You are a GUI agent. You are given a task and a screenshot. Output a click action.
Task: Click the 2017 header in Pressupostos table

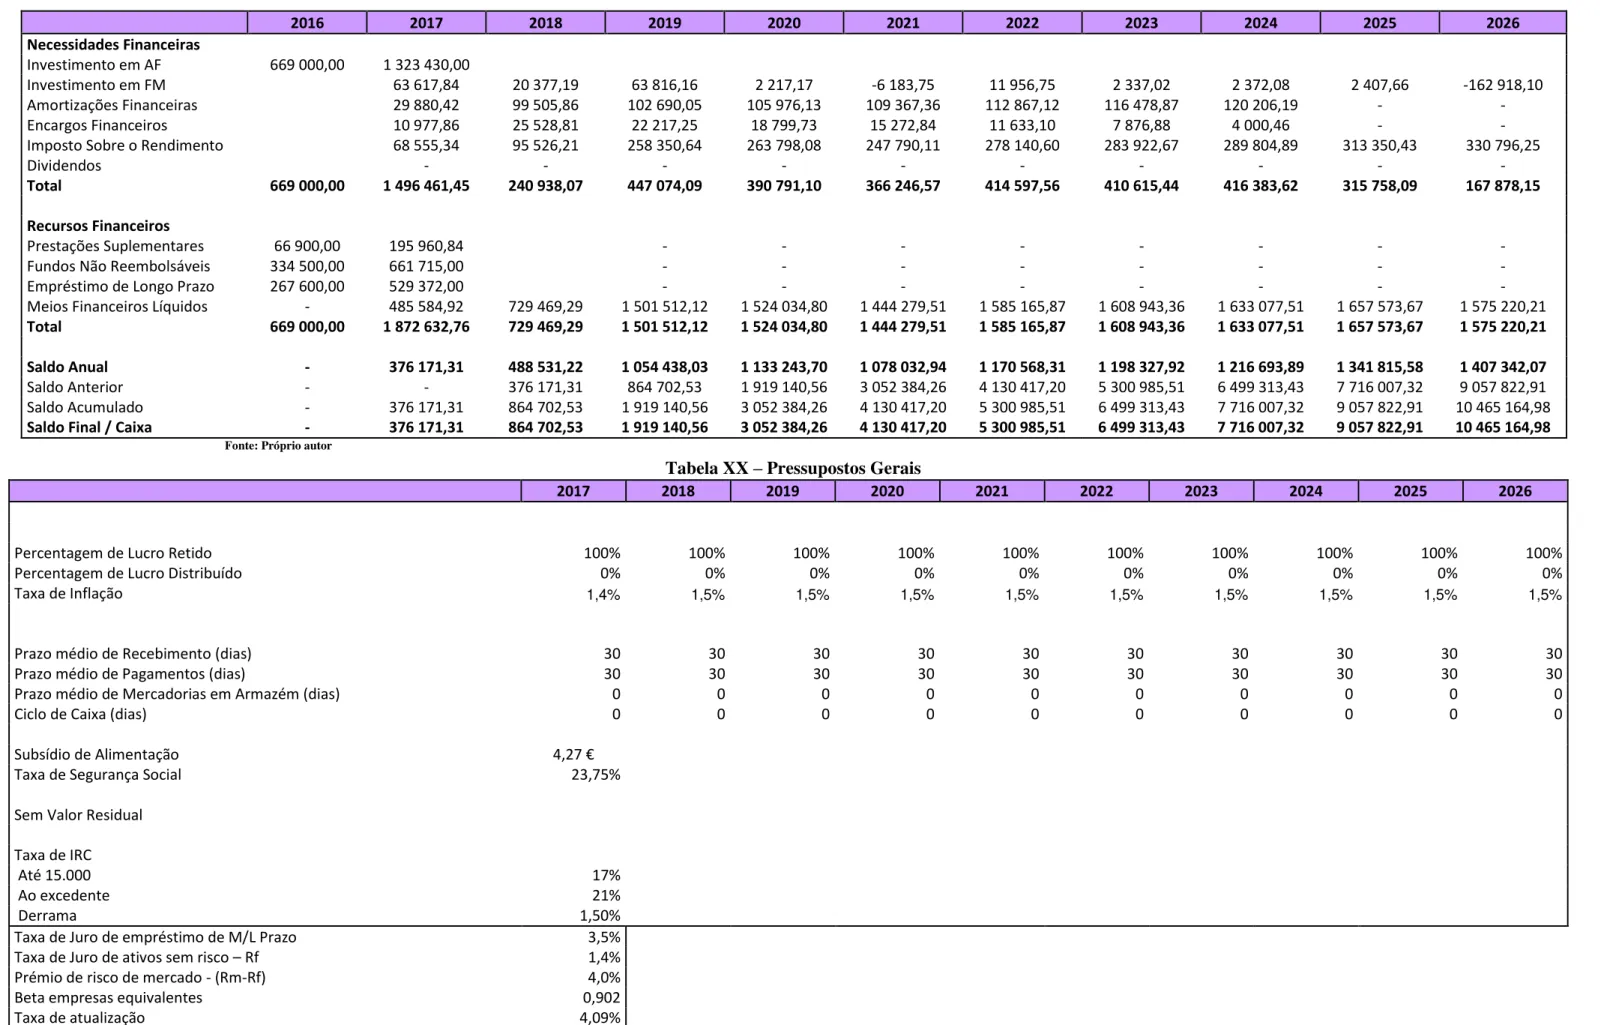pos(573,491)
